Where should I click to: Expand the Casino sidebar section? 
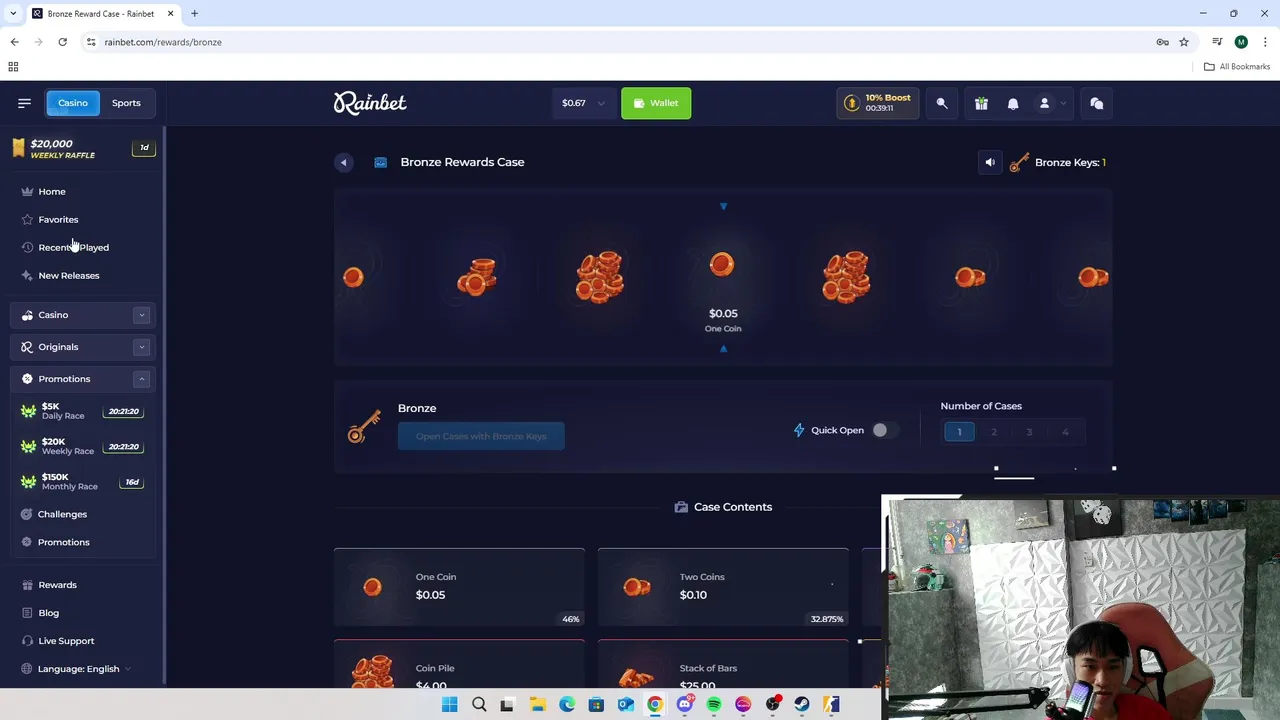(x=141, y=315)
